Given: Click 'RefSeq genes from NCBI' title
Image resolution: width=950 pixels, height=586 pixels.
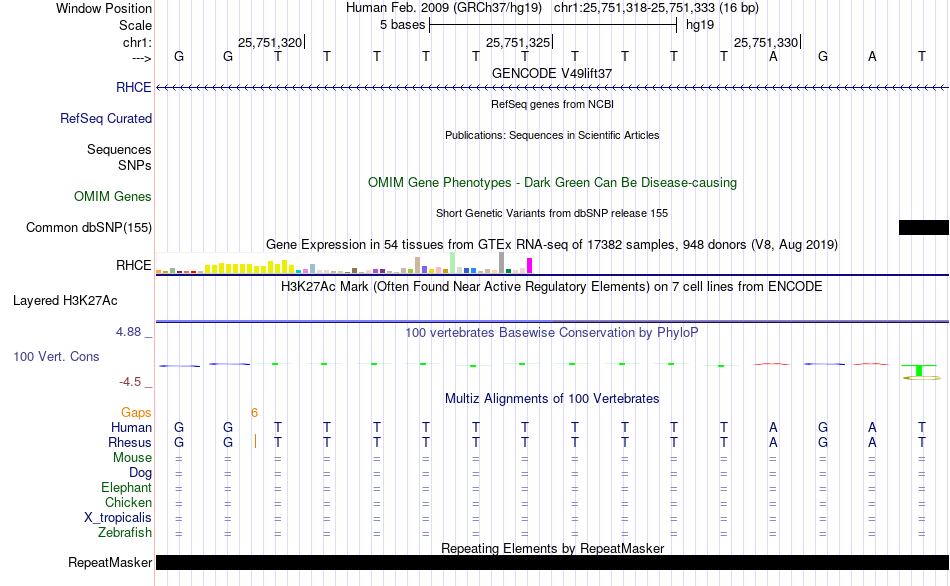Looking at the screenshot, I should tap(552, 104).
